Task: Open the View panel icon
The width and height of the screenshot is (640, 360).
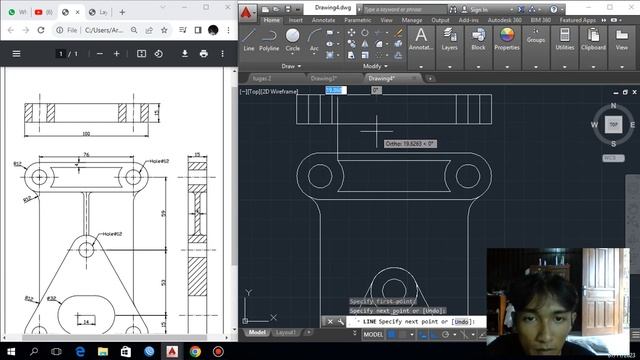Action: (622, 39)
